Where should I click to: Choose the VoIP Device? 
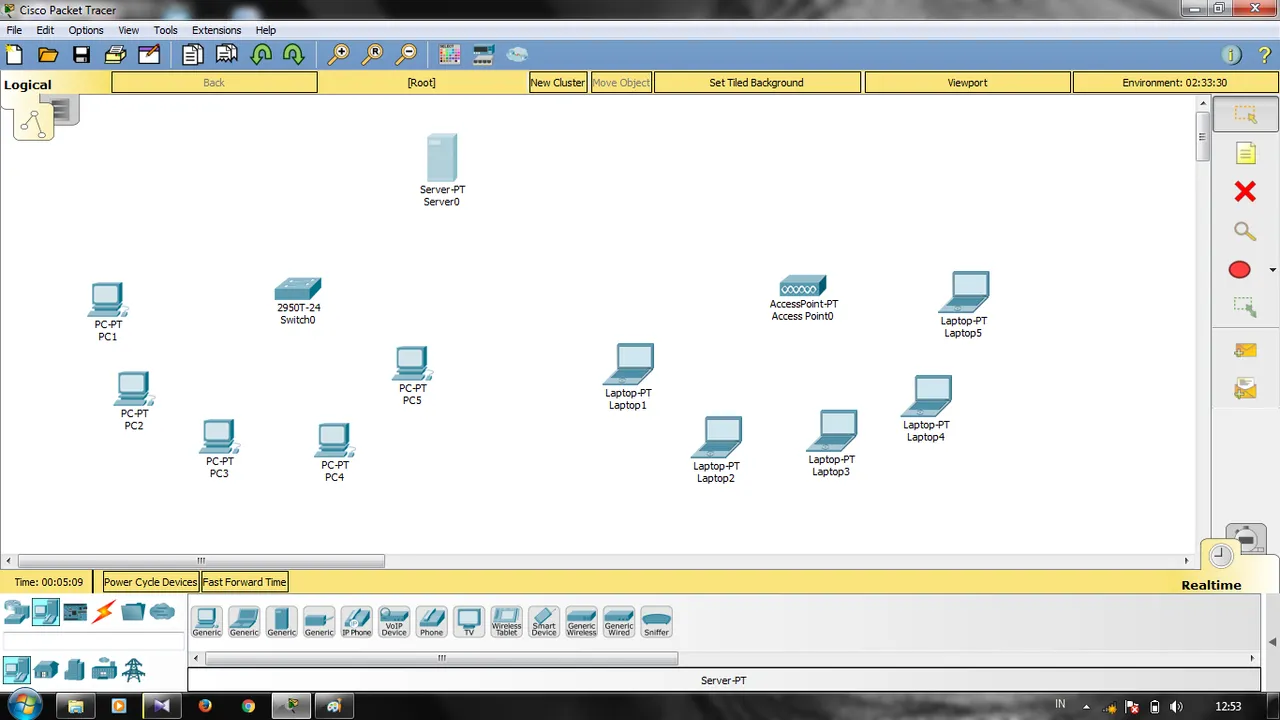[x=394, y=621]
